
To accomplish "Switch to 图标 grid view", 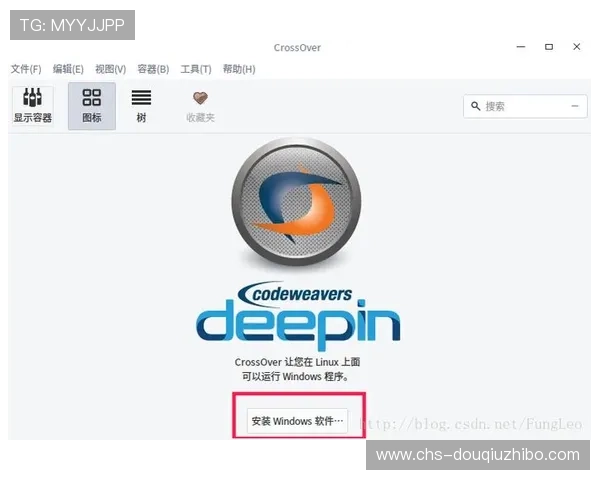I will (x=92, y=106).
